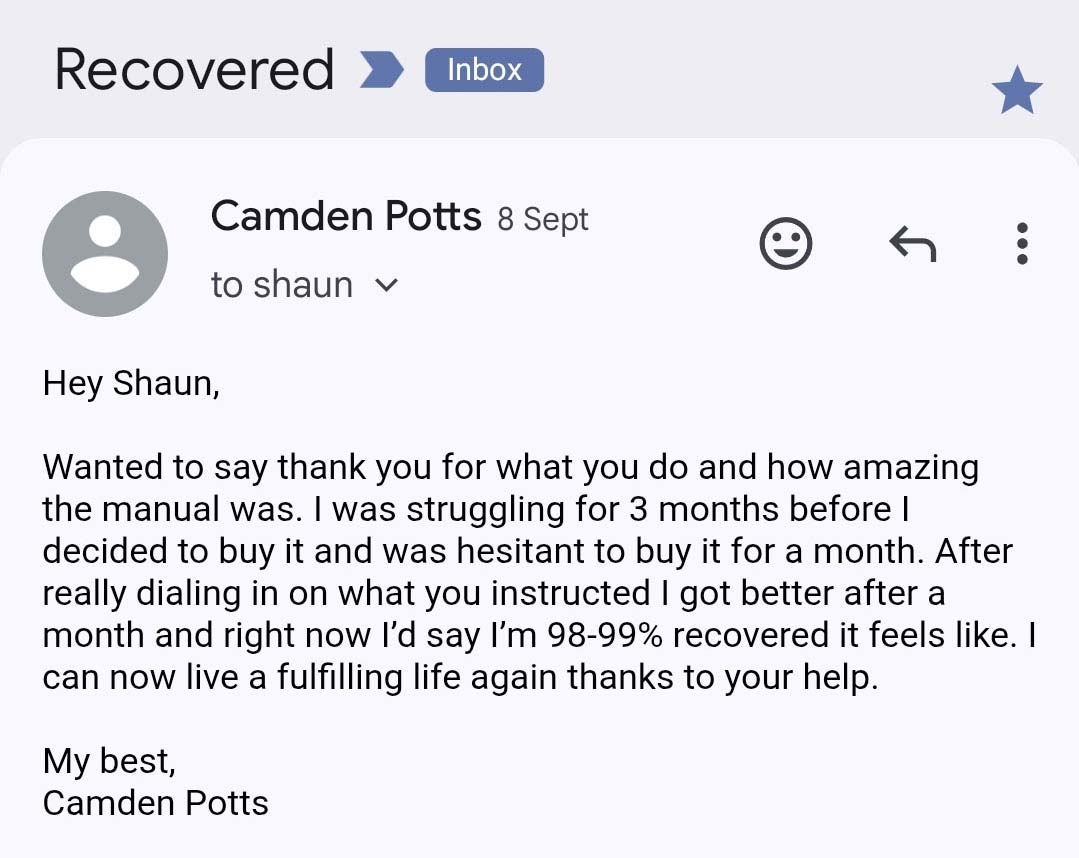Open sender name Camden Potts in header
This screenshot has height=858, width=1079.
coord(346,216)
